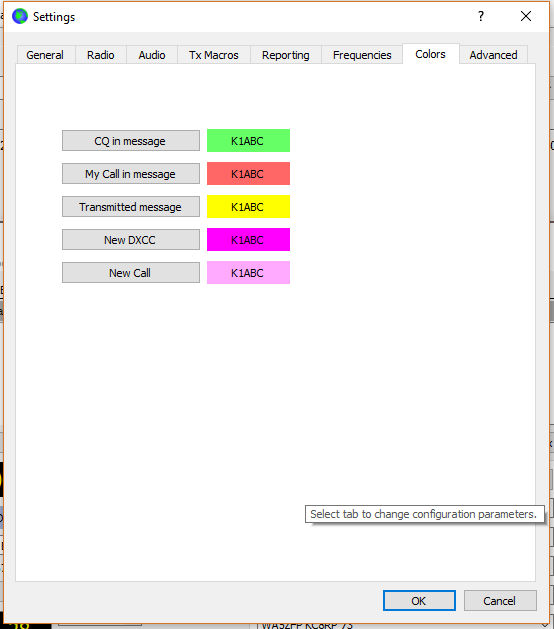Click the My Call in message button
Viewport: 554px width, 629px height.
coord(131,174)
